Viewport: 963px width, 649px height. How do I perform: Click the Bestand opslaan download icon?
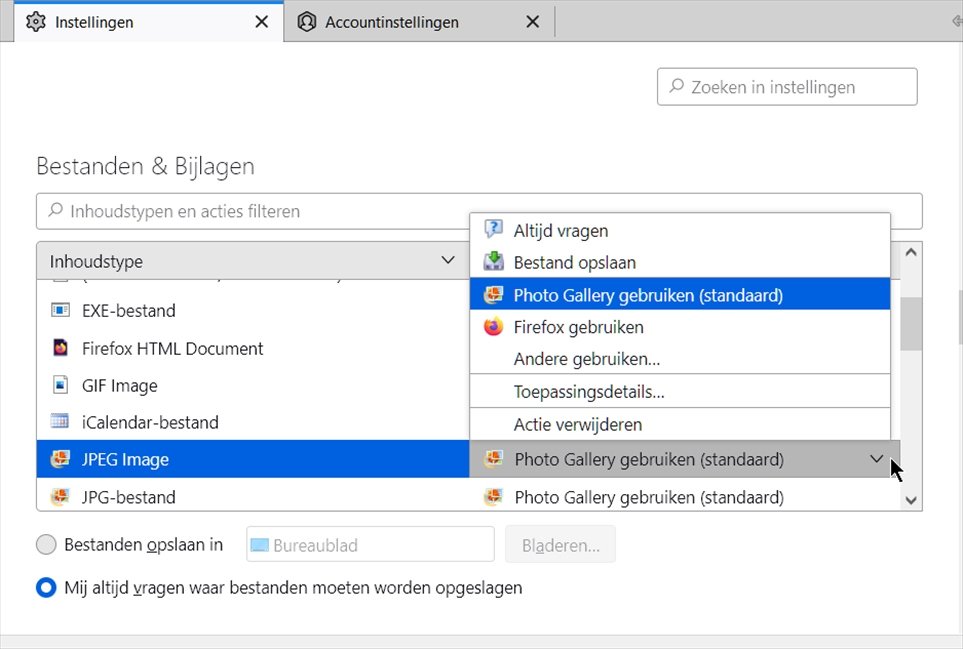(x=493, y=262)
